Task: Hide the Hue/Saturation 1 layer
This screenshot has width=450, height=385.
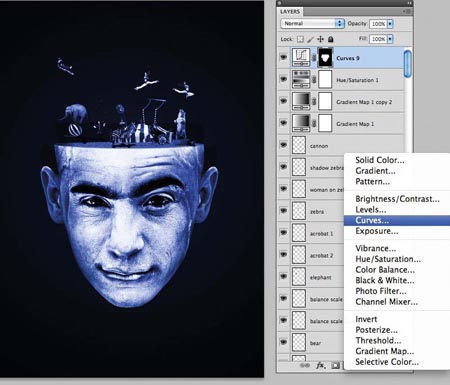Action: point(283,79)
